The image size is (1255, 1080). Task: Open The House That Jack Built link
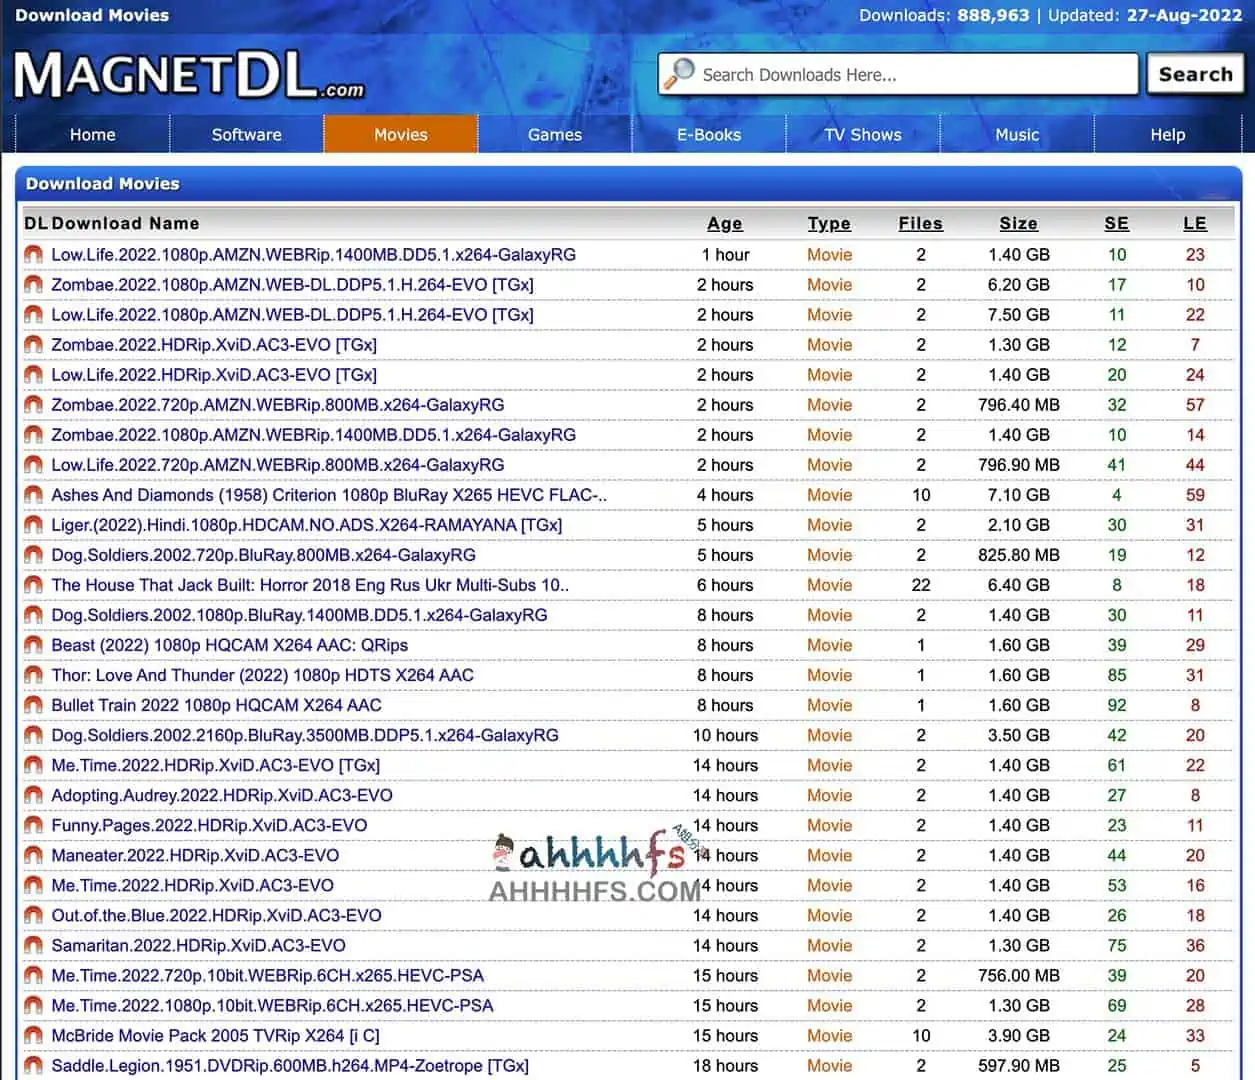point(309,585)
